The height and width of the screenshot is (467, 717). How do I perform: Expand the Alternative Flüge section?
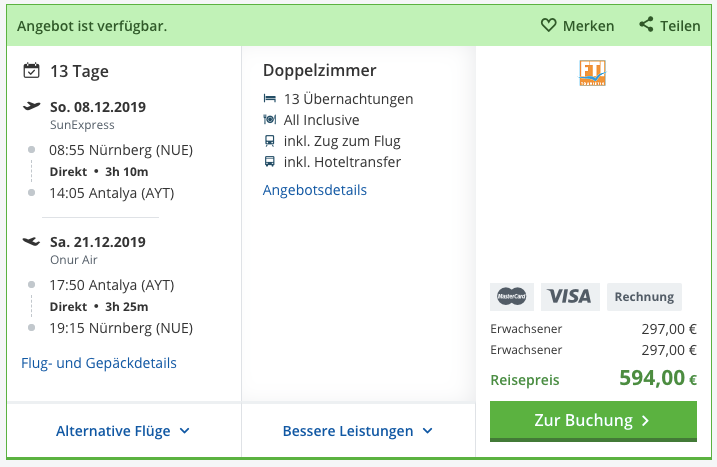pos(123,431)
